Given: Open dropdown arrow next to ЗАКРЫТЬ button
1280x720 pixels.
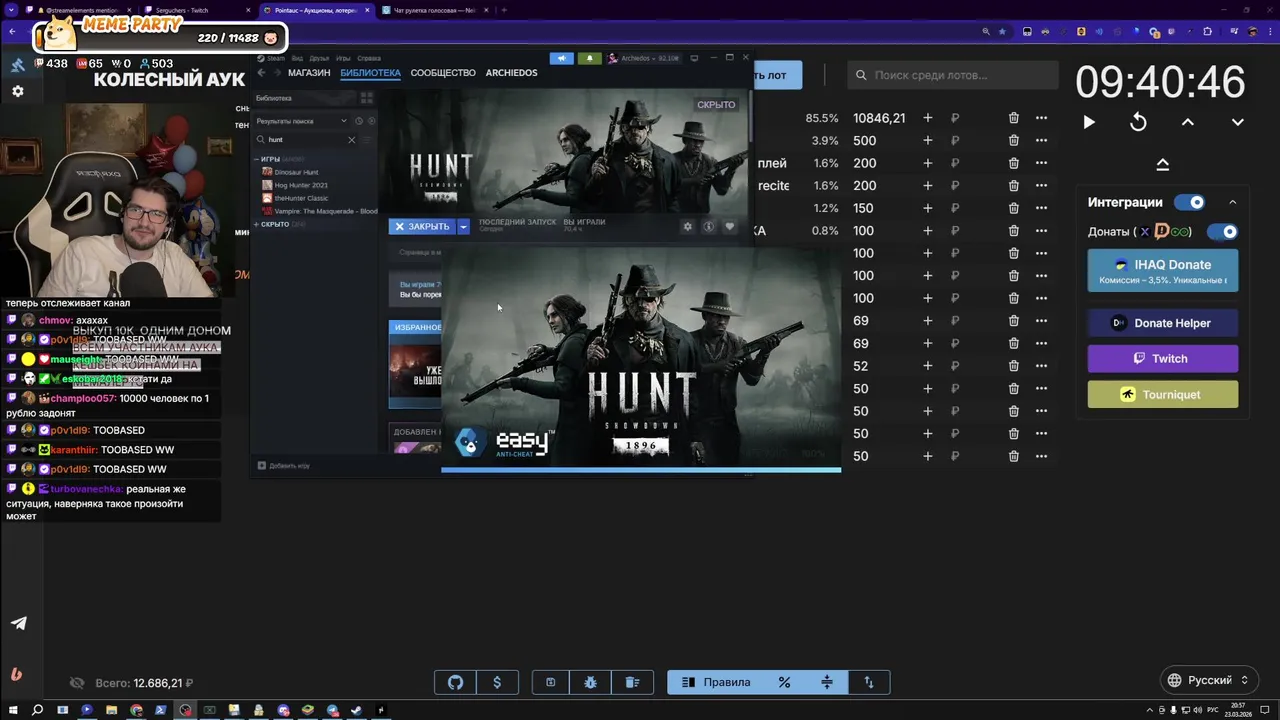Looking at the screenshot, I should [x=463, y=227].
